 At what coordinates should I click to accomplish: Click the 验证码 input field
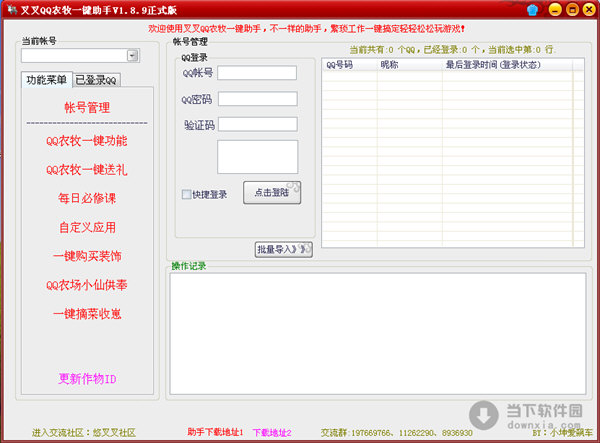[x=257, y=125]
